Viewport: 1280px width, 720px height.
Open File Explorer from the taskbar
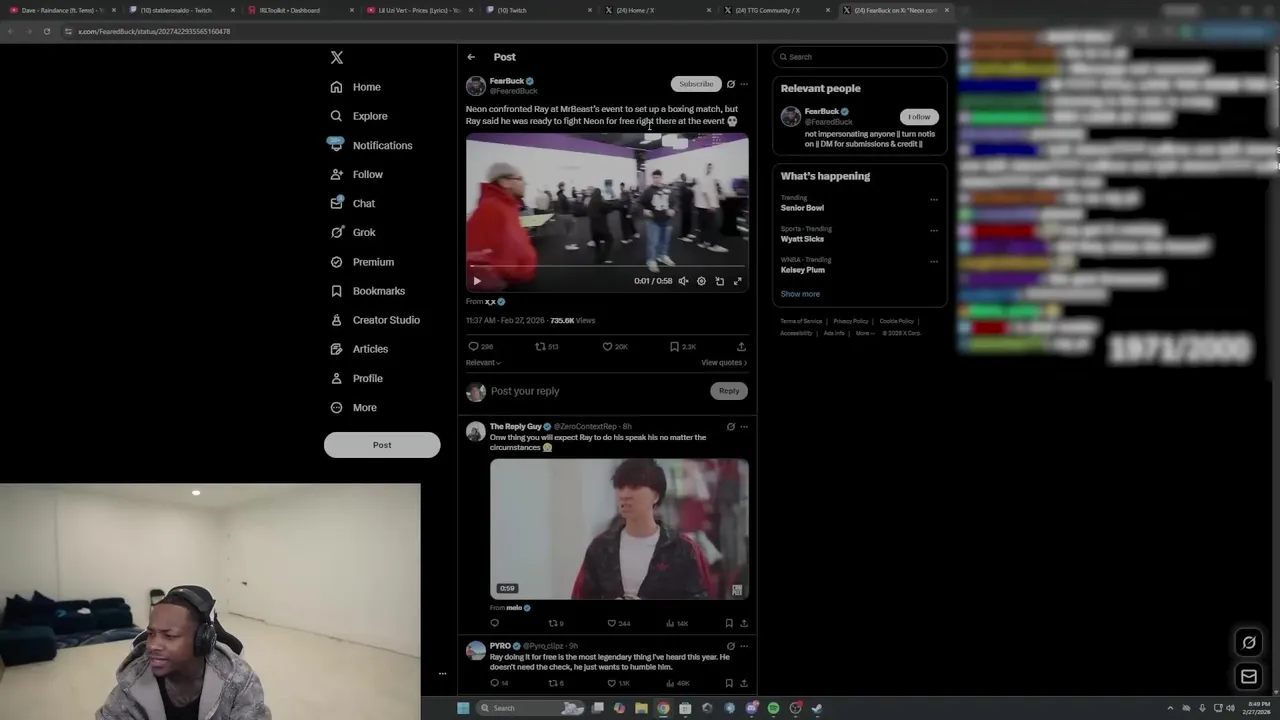tap(641, 708)
